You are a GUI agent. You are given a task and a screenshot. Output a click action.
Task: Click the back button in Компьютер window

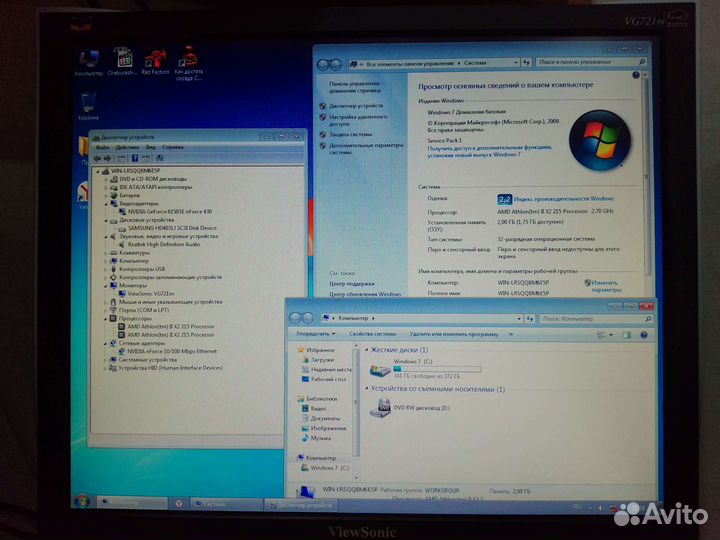coord(295,318)
